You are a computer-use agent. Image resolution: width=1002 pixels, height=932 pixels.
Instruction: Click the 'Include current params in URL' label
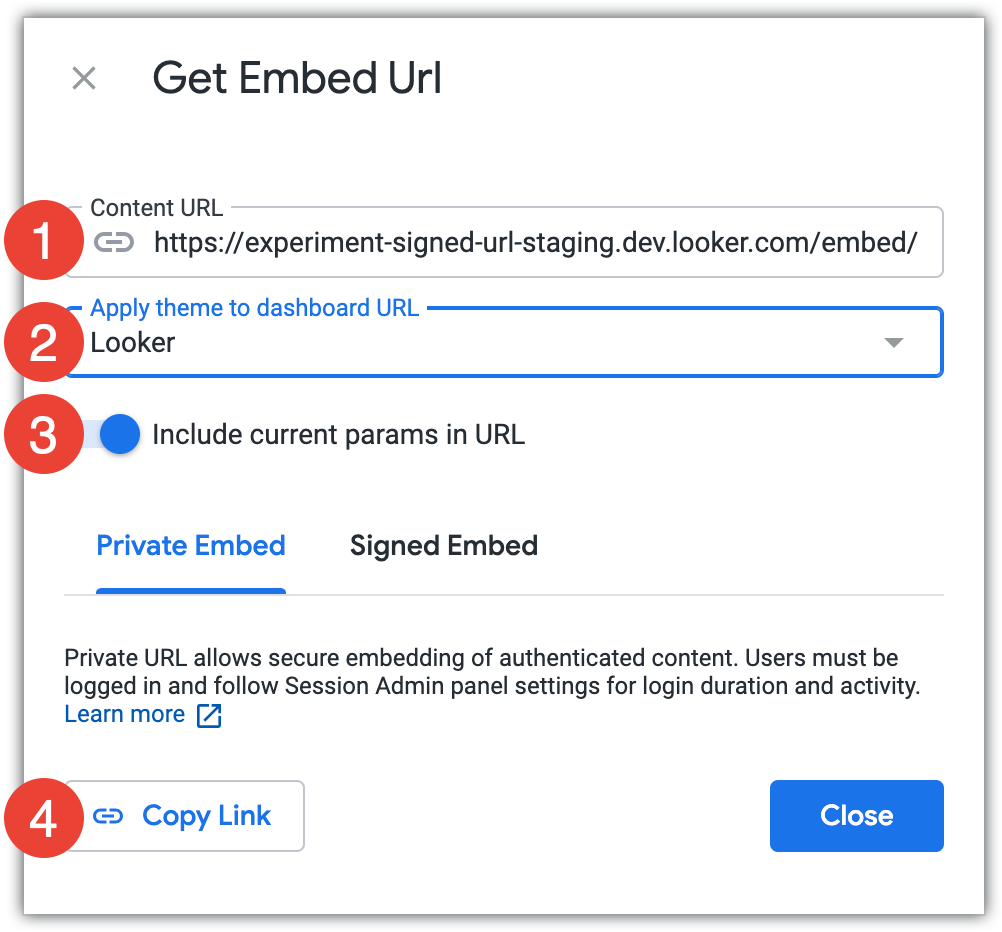click(338, 435)
